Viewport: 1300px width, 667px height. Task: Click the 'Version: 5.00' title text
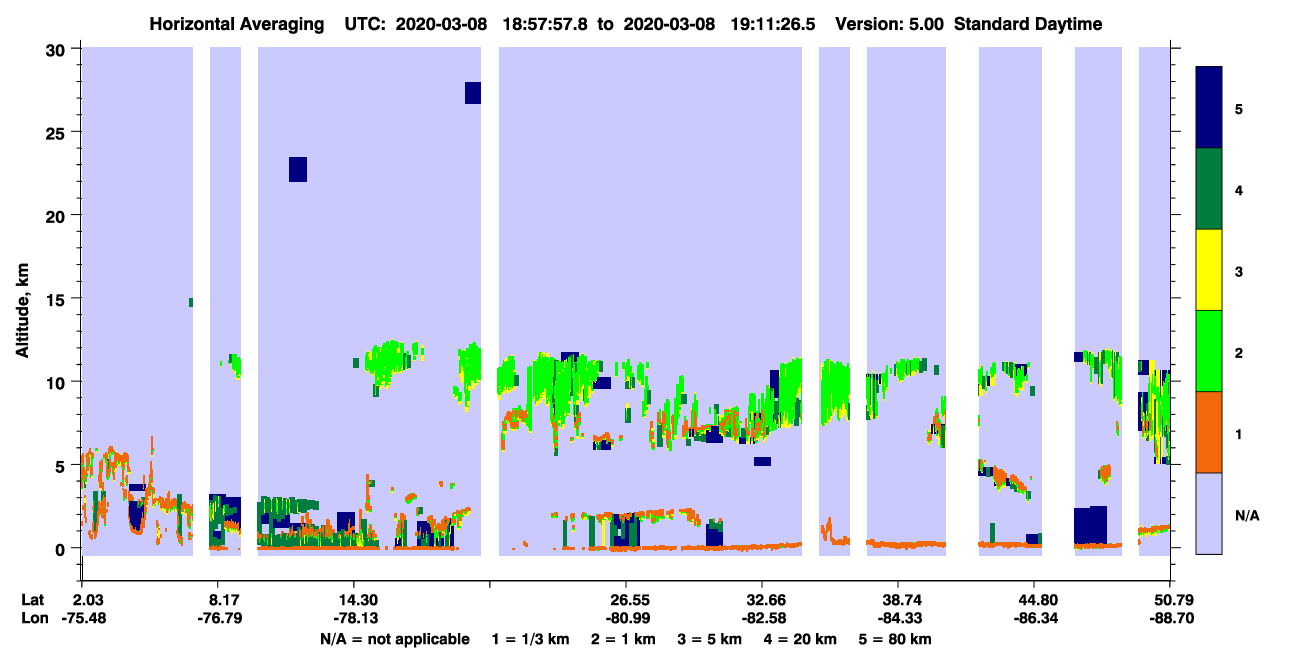(x=888, y=24)
